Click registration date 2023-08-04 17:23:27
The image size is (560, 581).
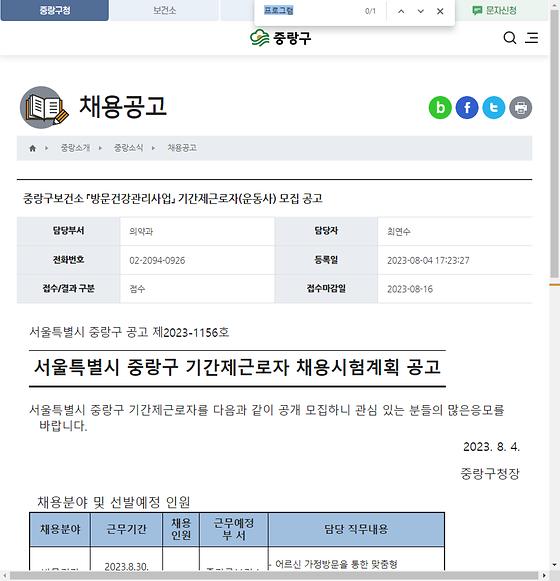428,260
